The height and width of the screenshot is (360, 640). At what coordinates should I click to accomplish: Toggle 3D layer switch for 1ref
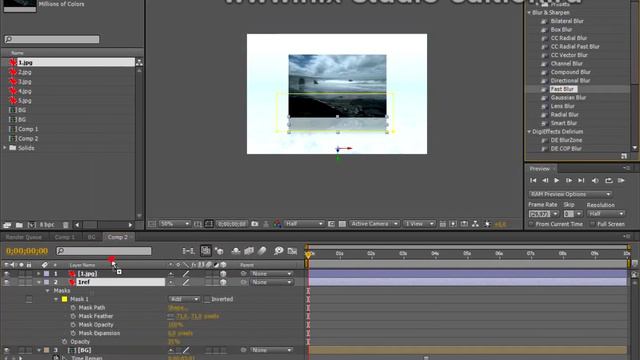click(223, 282)
